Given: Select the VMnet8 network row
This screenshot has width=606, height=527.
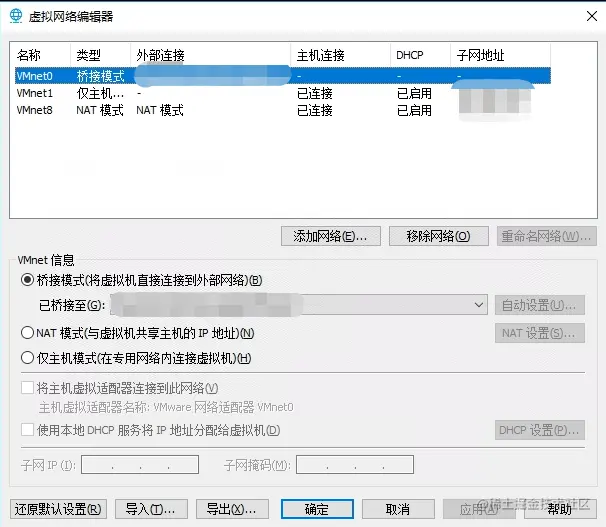Looking at the screenshot, I should 283,110.
